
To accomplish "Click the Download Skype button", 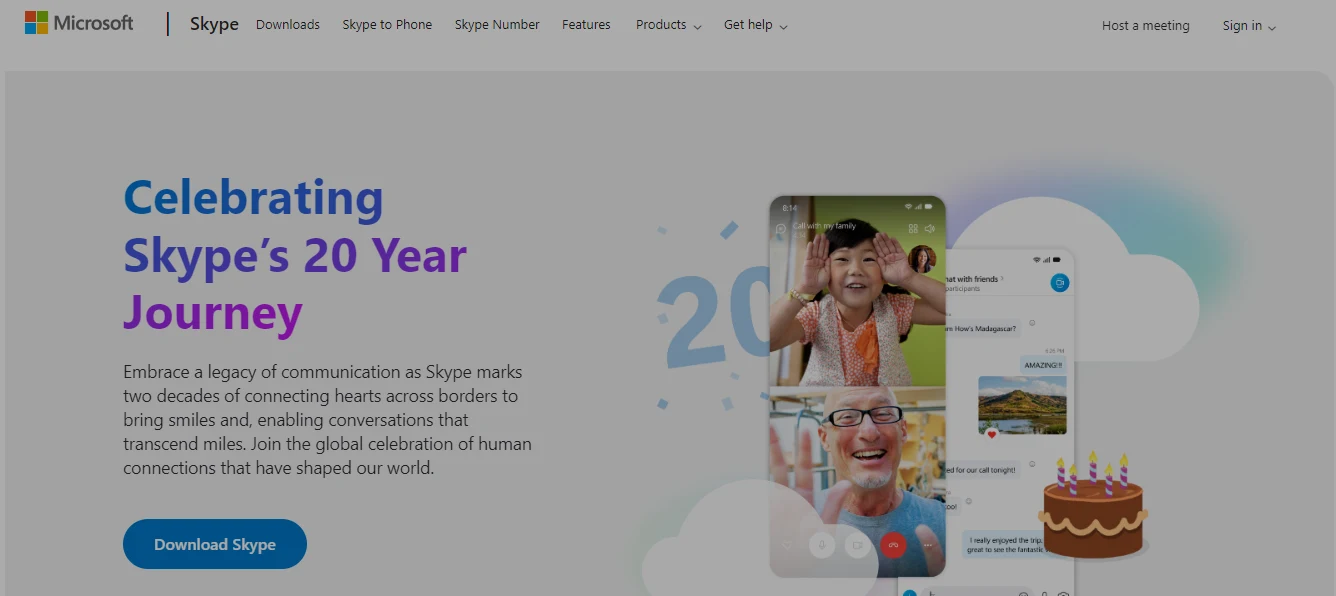I will tap(215, 544).
